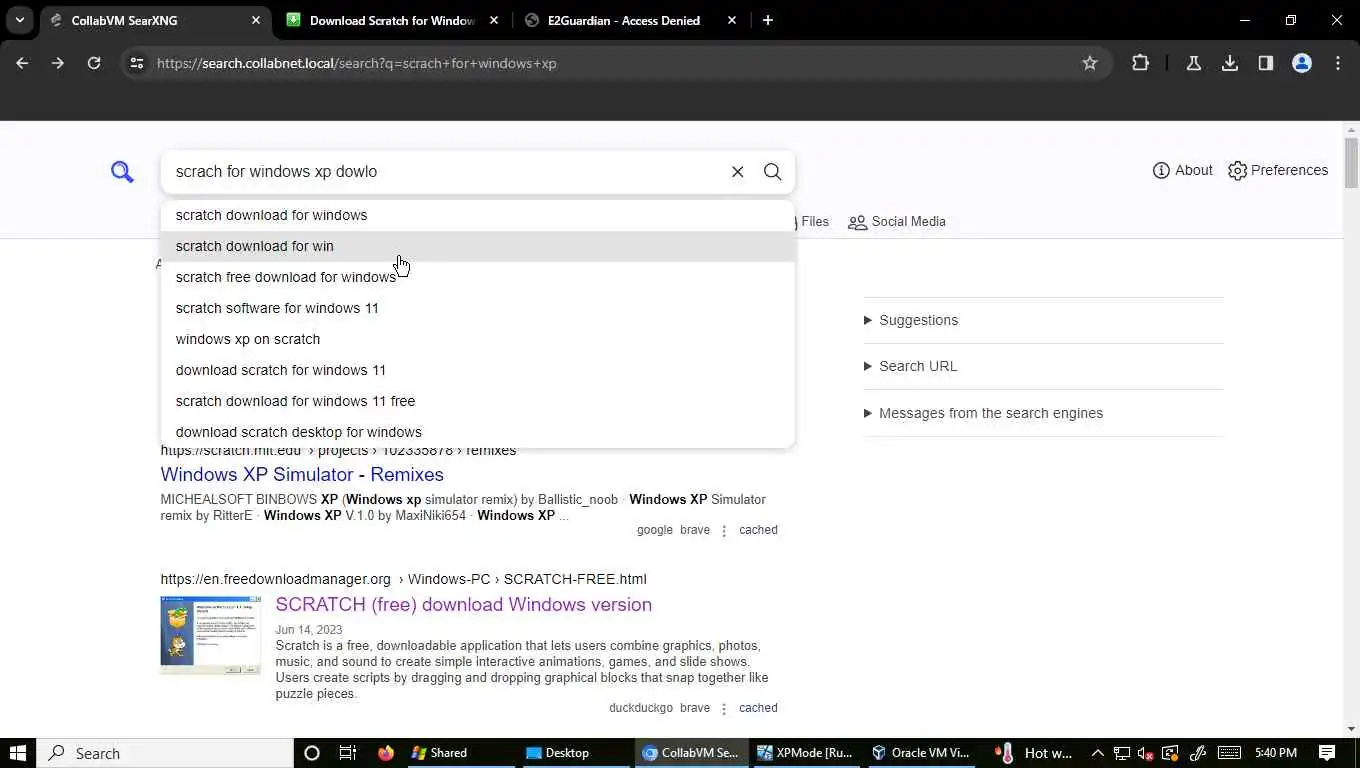Open the tab search dropdown
The width and height of the screenshot is (1360, 768).
point(20,20)
